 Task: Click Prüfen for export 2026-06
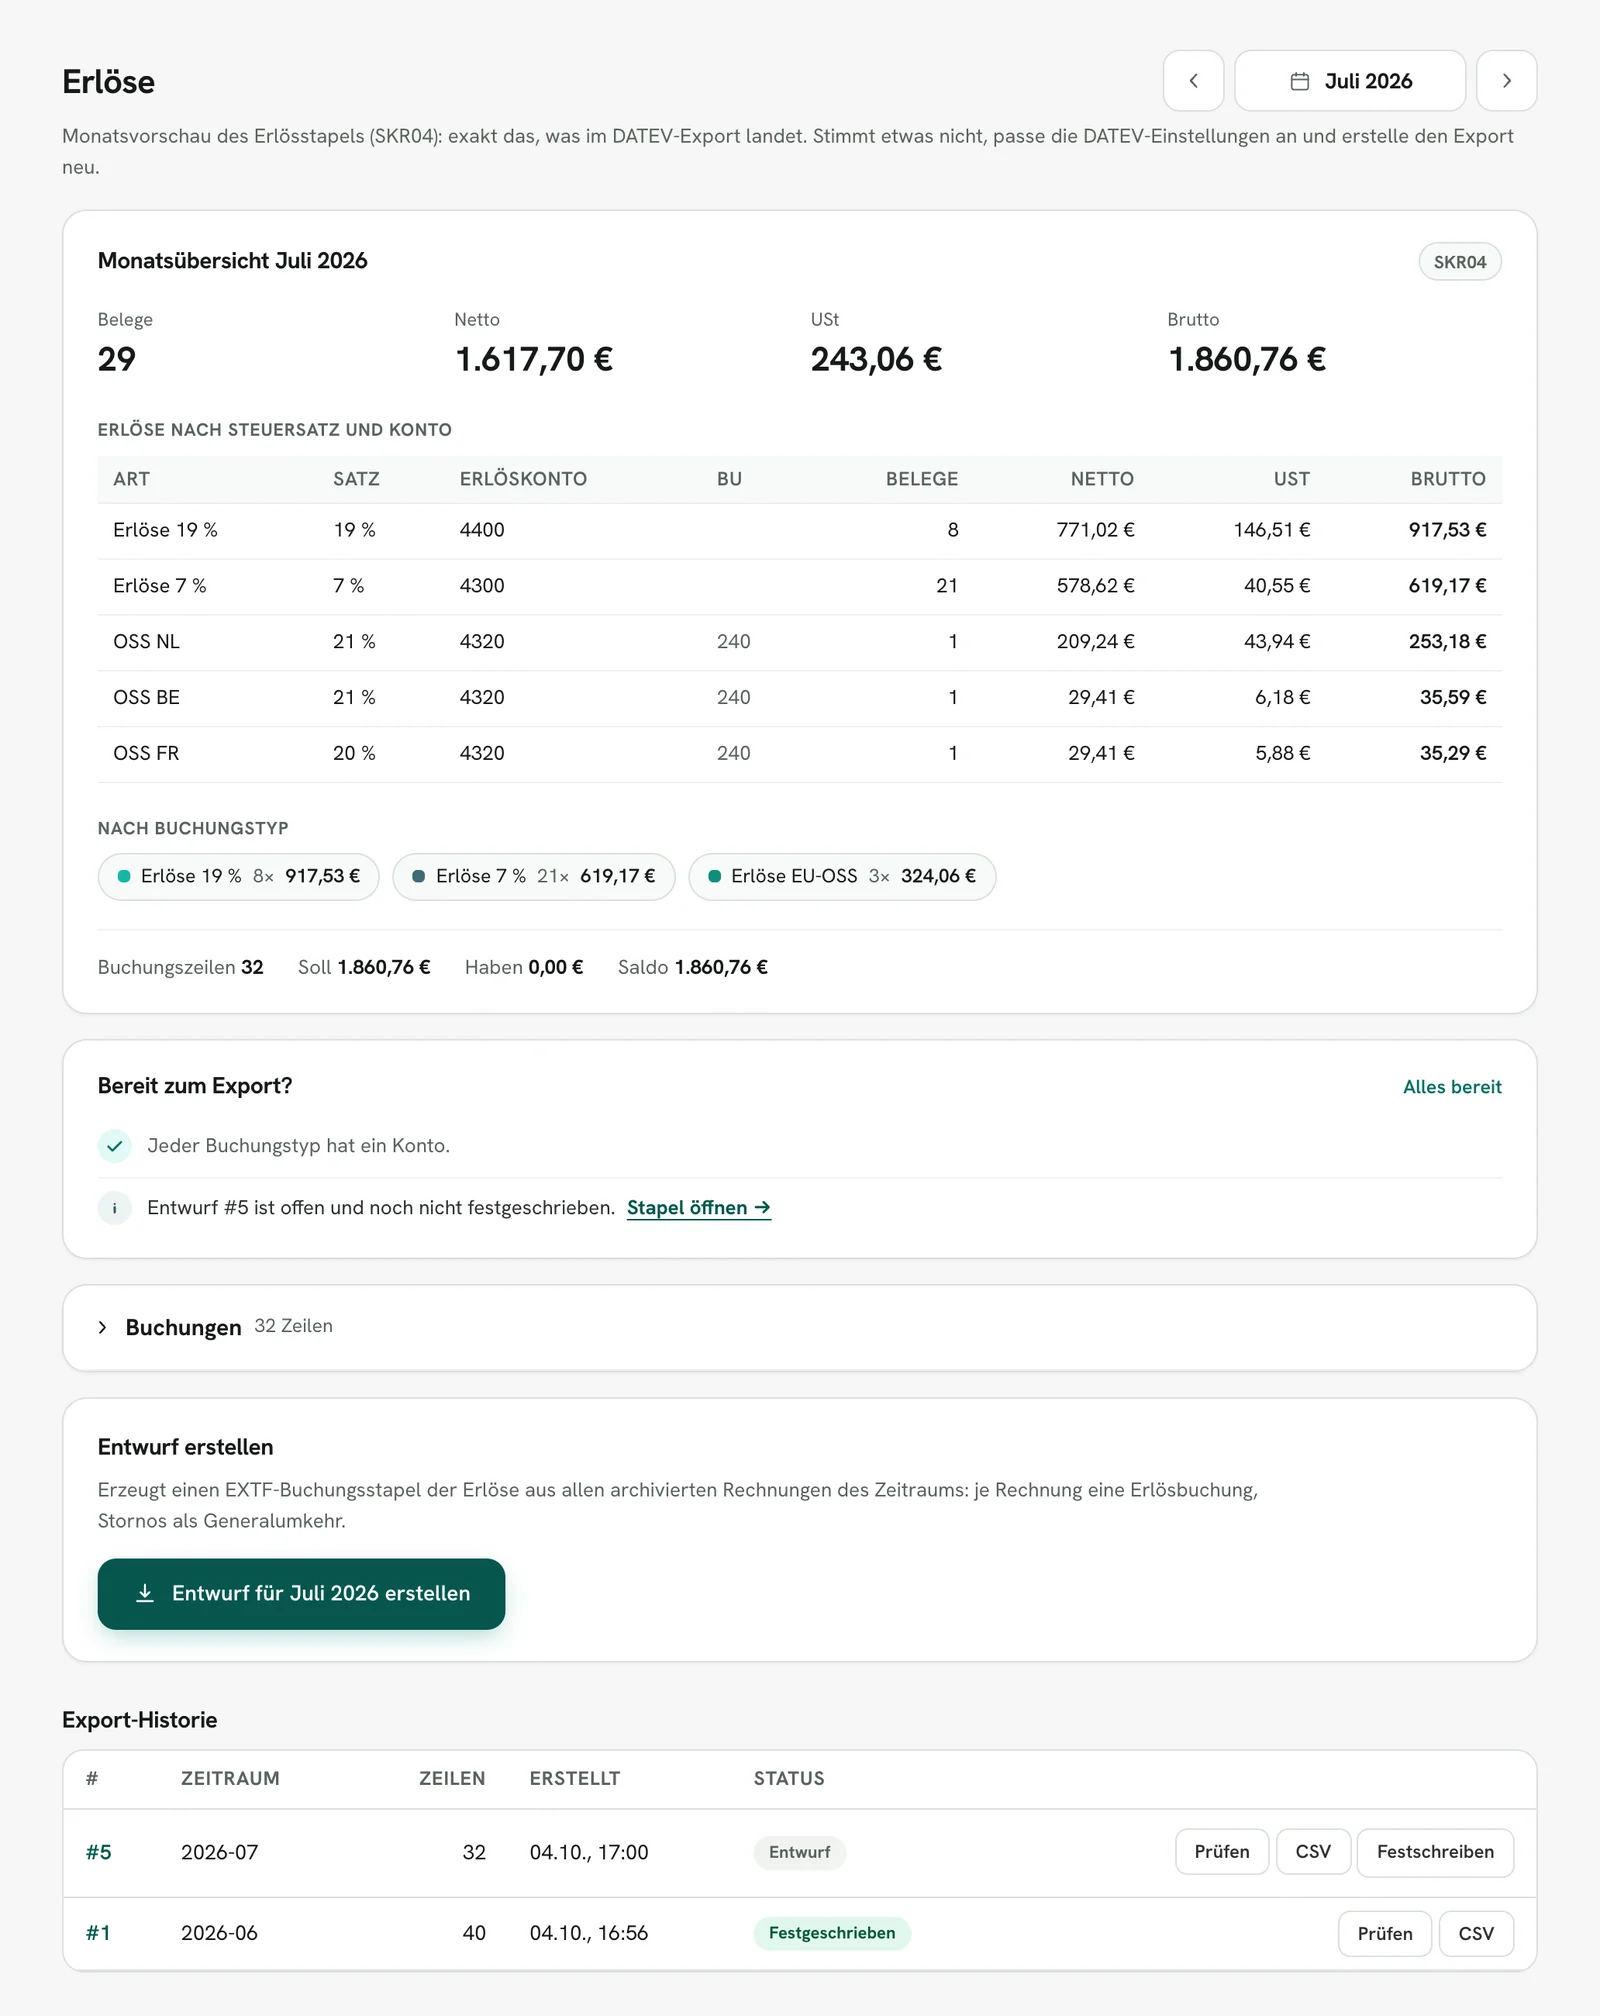coord(1385,1933)
